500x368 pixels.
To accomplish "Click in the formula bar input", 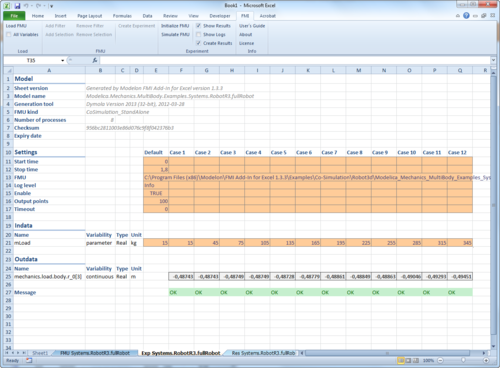I will (x=295, y=60).
